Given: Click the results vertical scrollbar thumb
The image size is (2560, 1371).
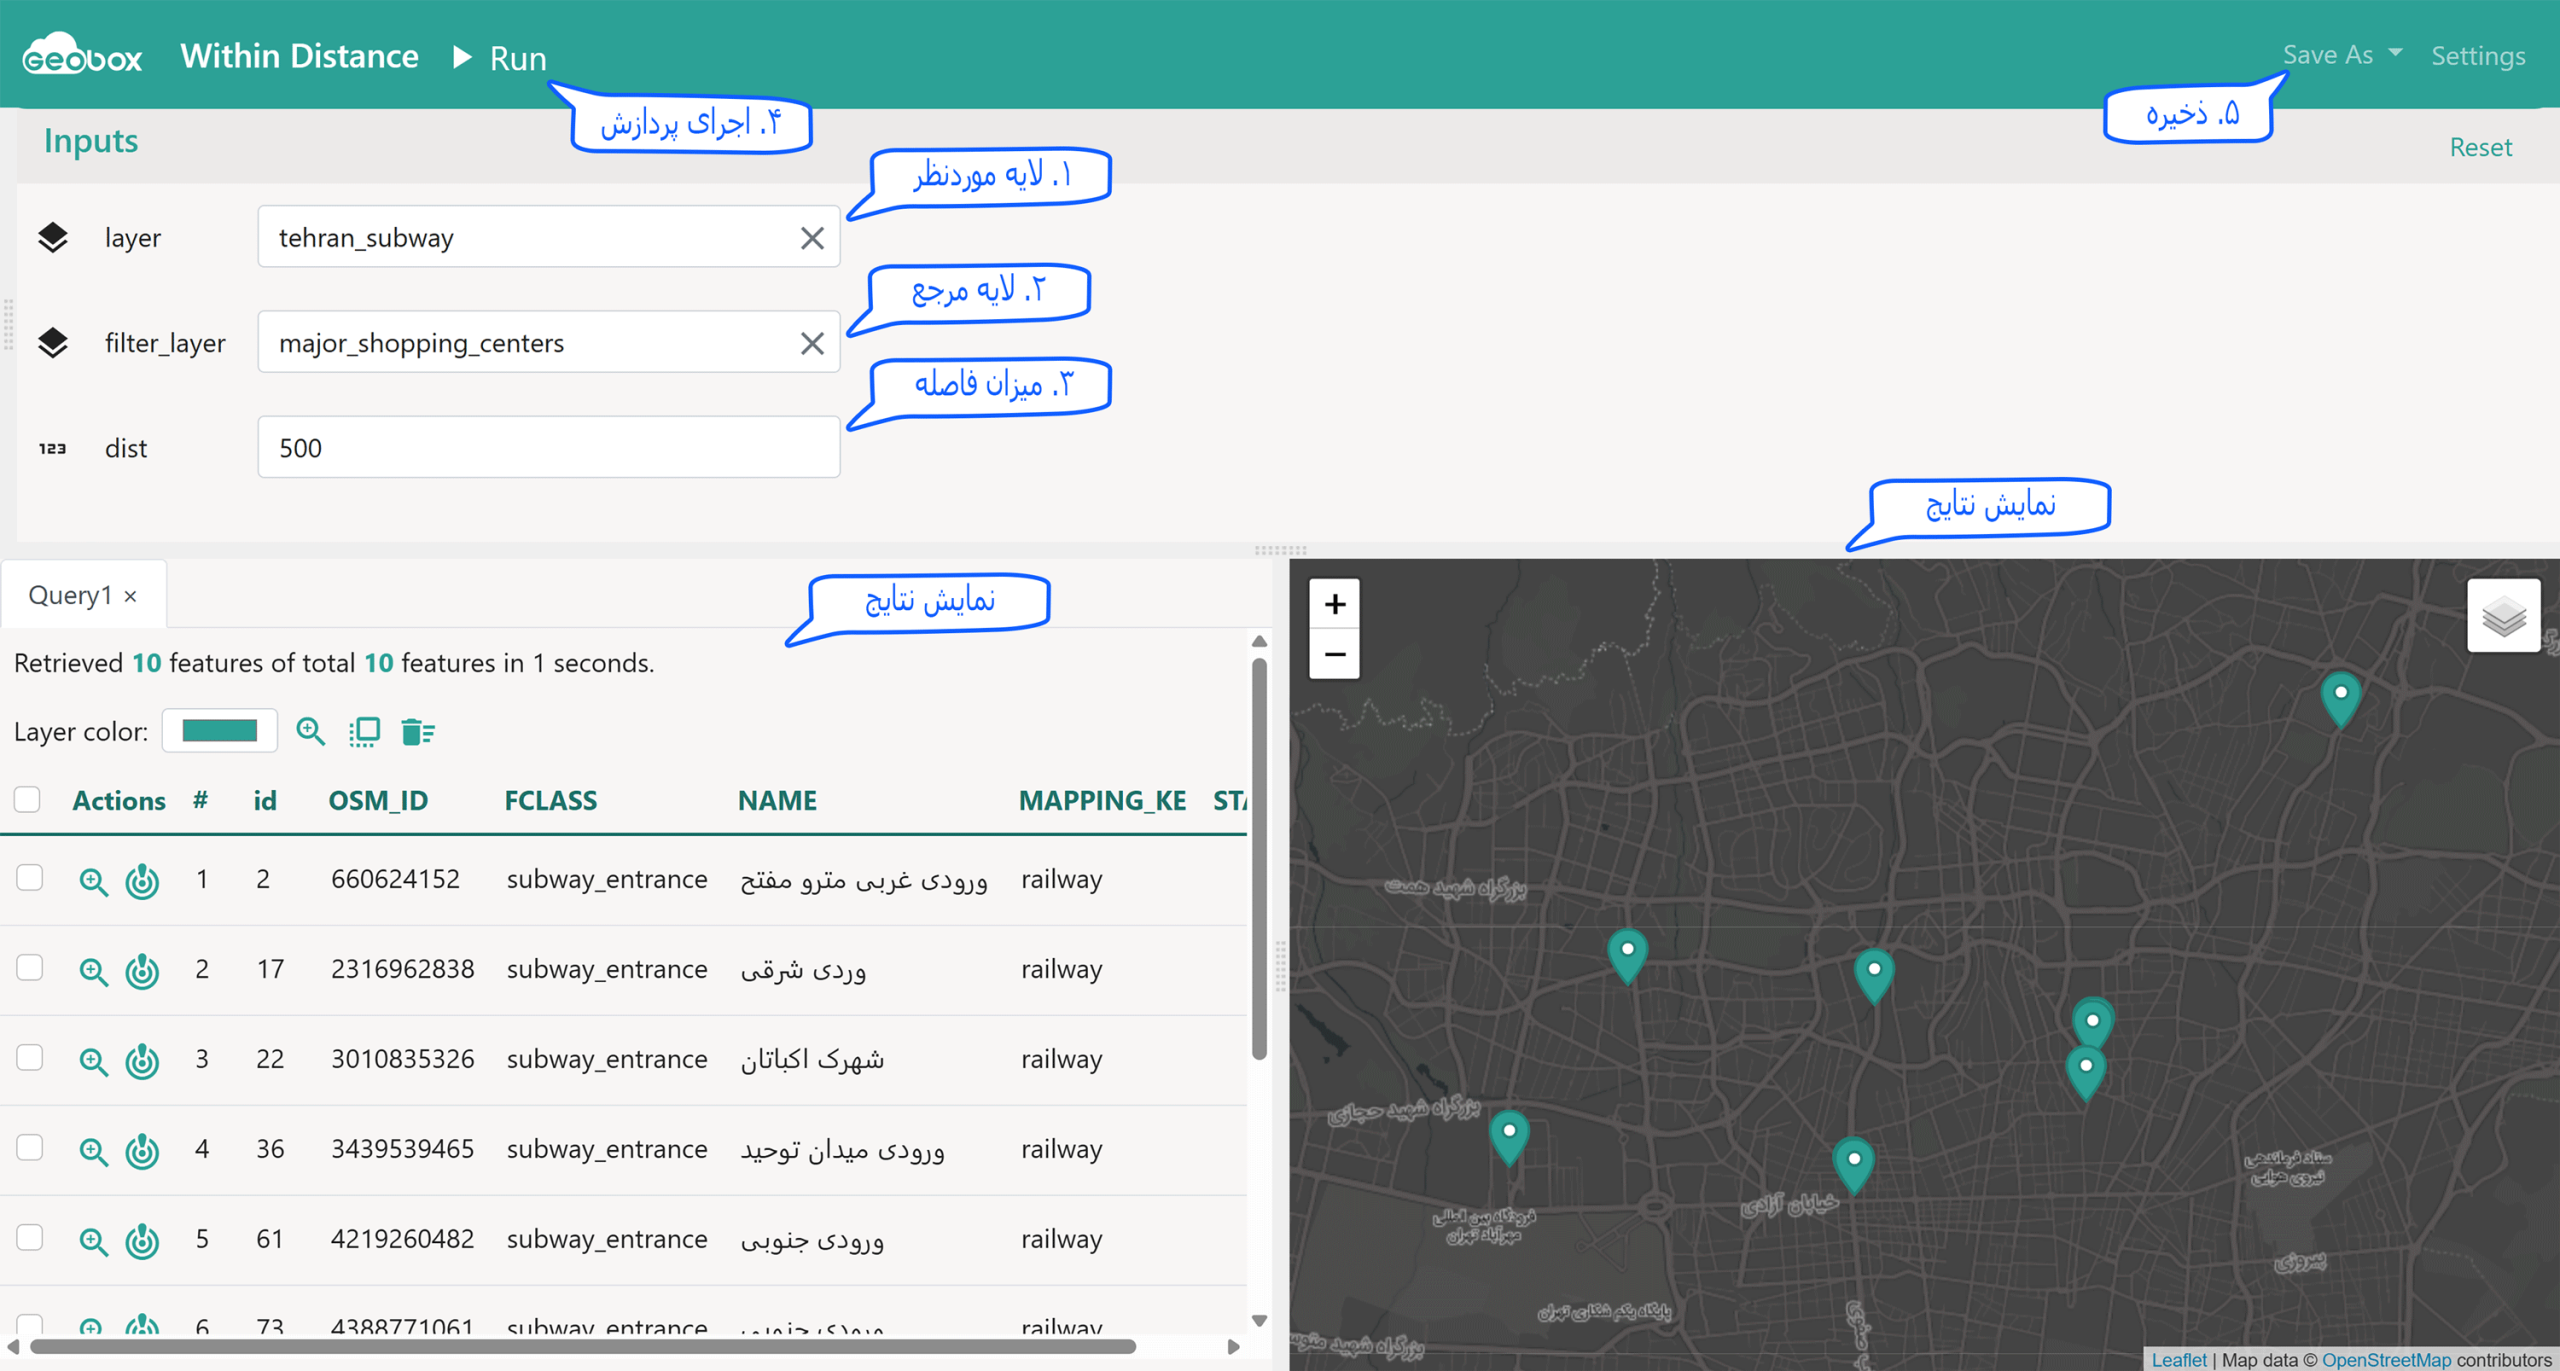Looking at the screenshot, I should click(x=1259, y=858).
